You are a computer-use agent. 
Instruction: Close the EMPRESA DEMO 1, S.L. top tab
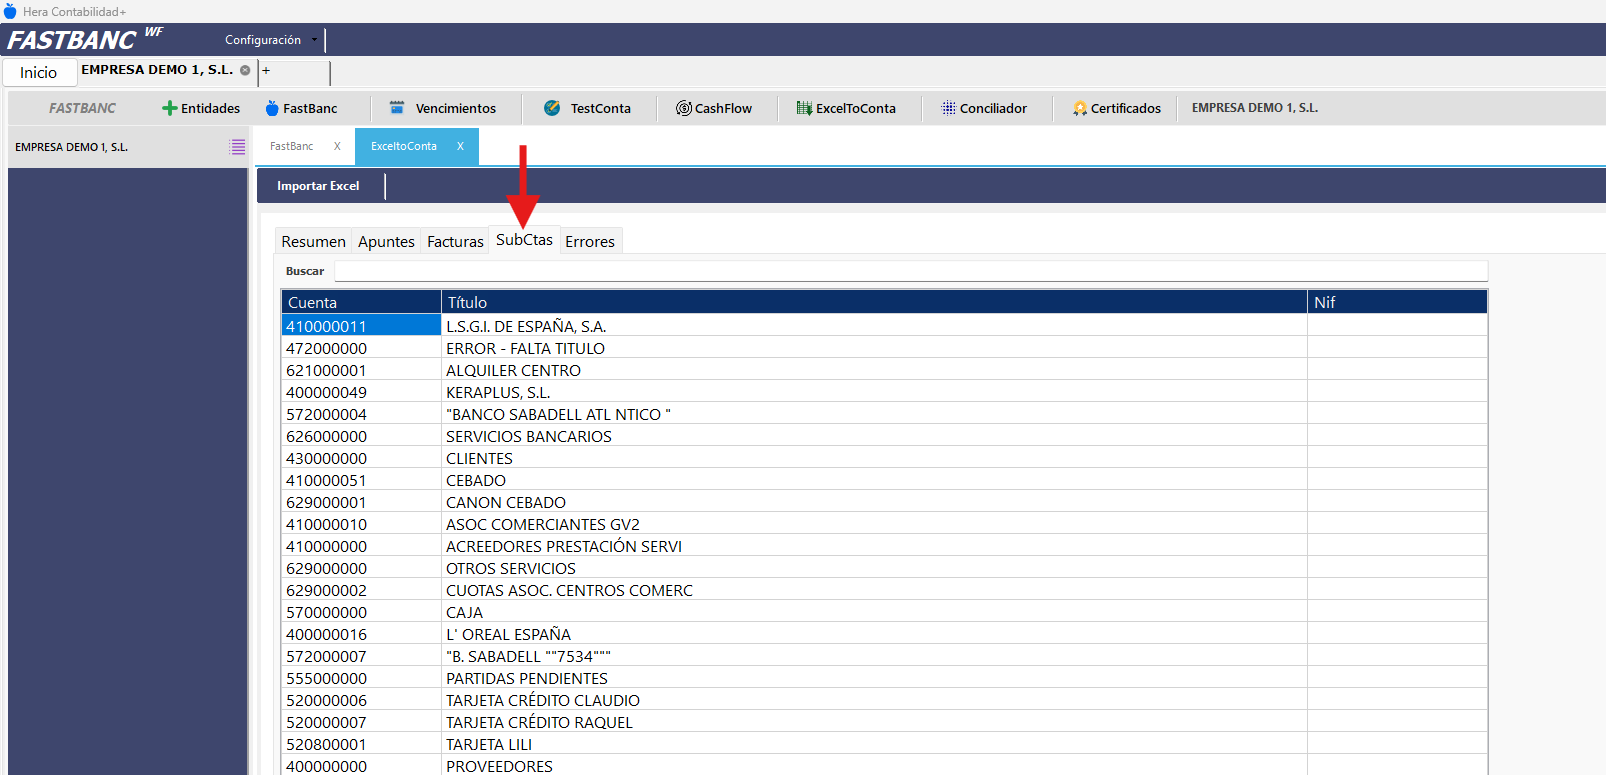(x=245, y=70)
